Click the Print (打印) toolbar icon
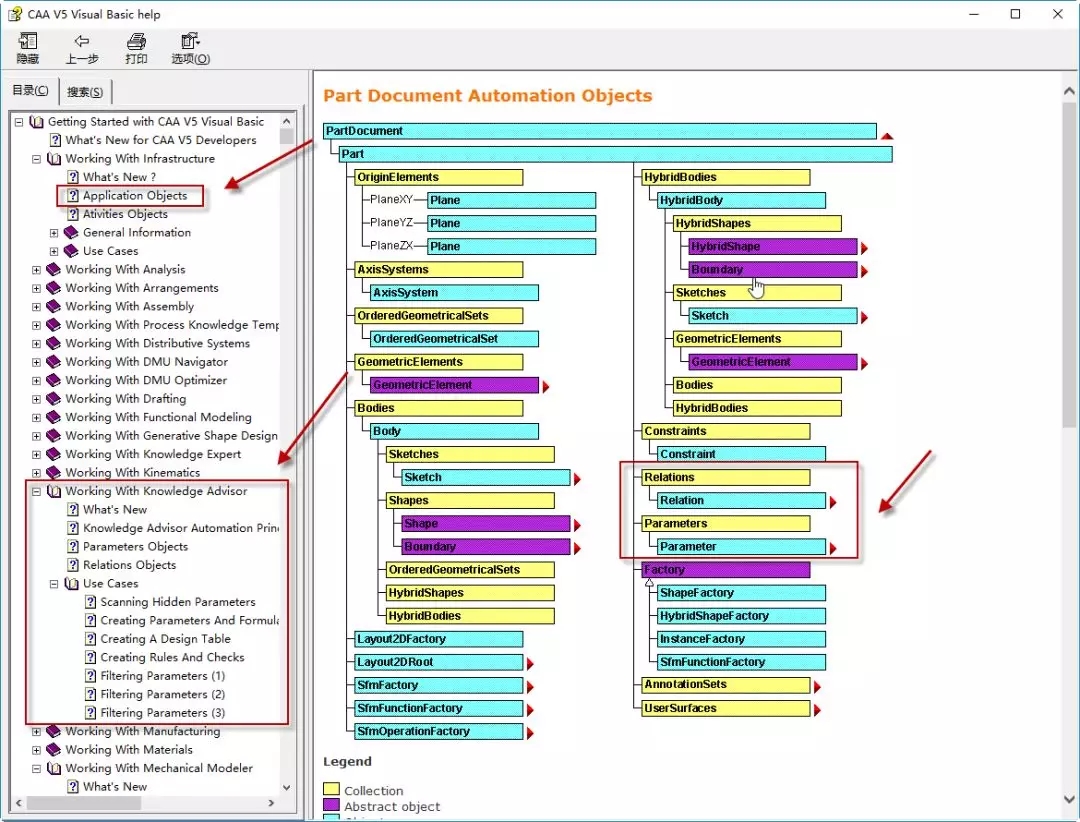Image resolution: width=1080 pixels, height=822 pixels. [x=136, y=41]
